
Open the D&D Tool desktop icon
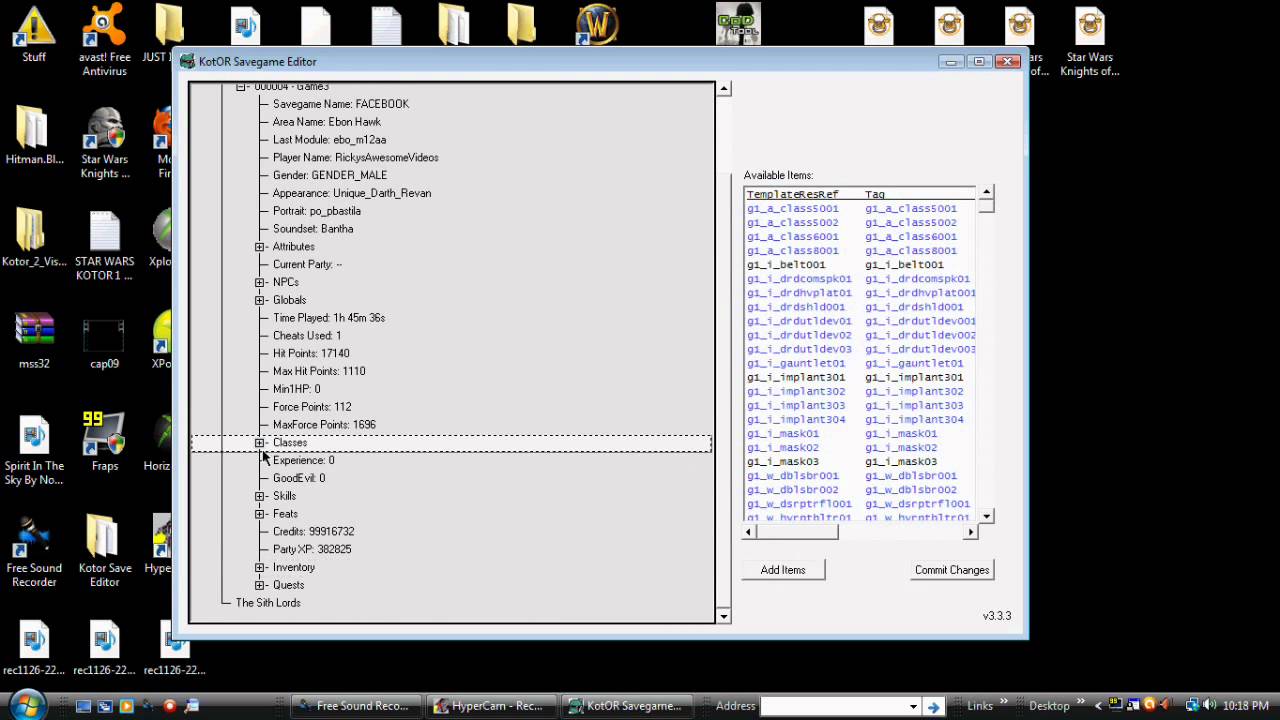[738, 24]
